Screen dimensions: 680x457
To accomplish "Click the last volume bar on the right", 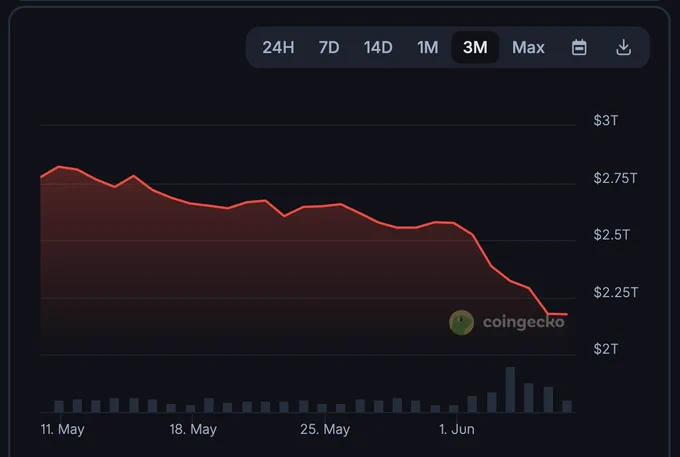I will tap(567, 406).
